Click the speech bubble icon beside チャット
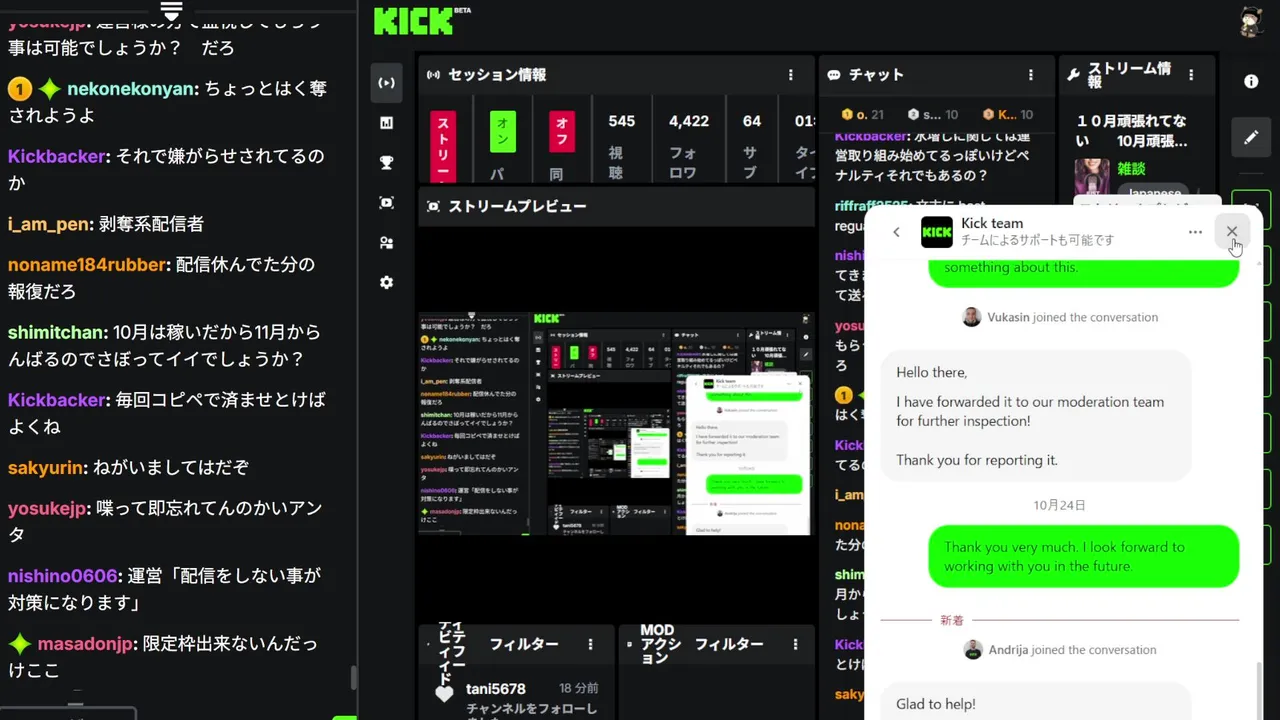1280x720 pixels. [834, 75]
